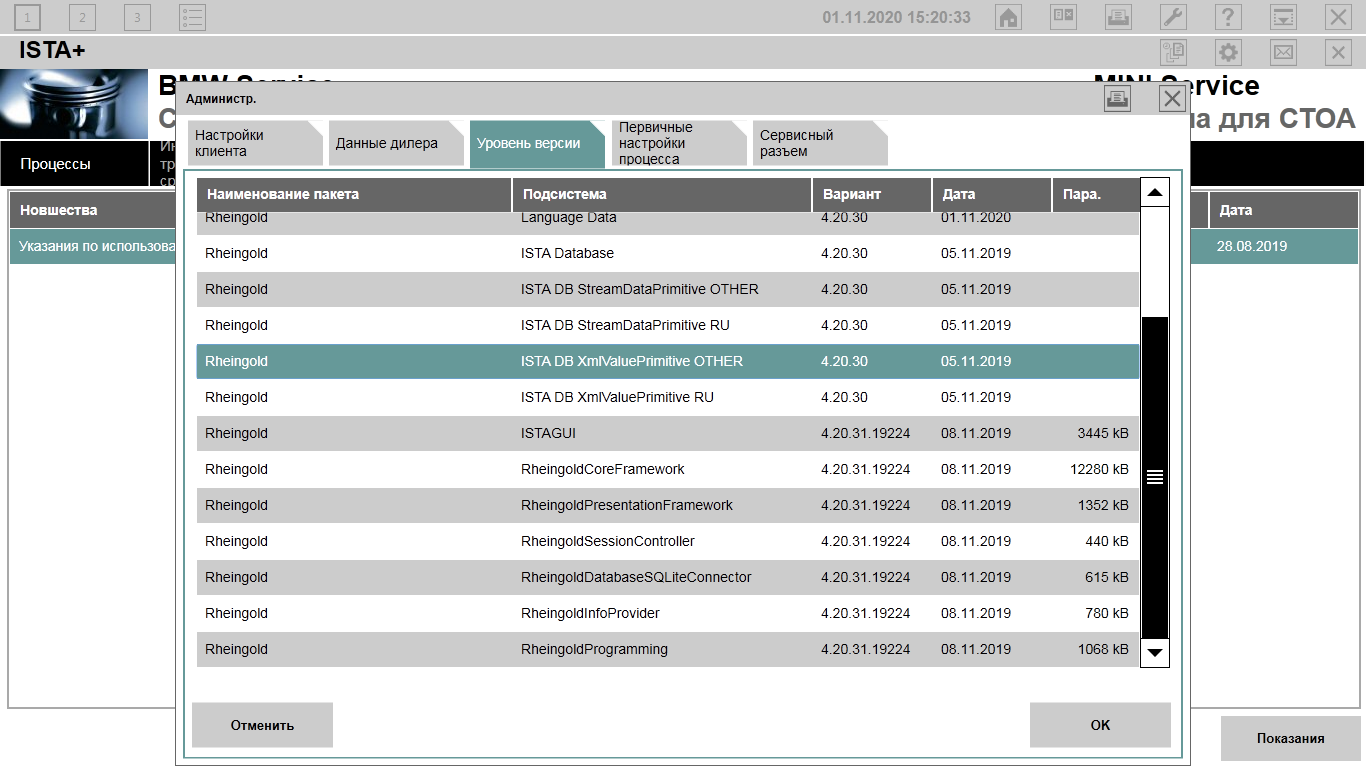Select the Уровень версии tab

[537, 143]
